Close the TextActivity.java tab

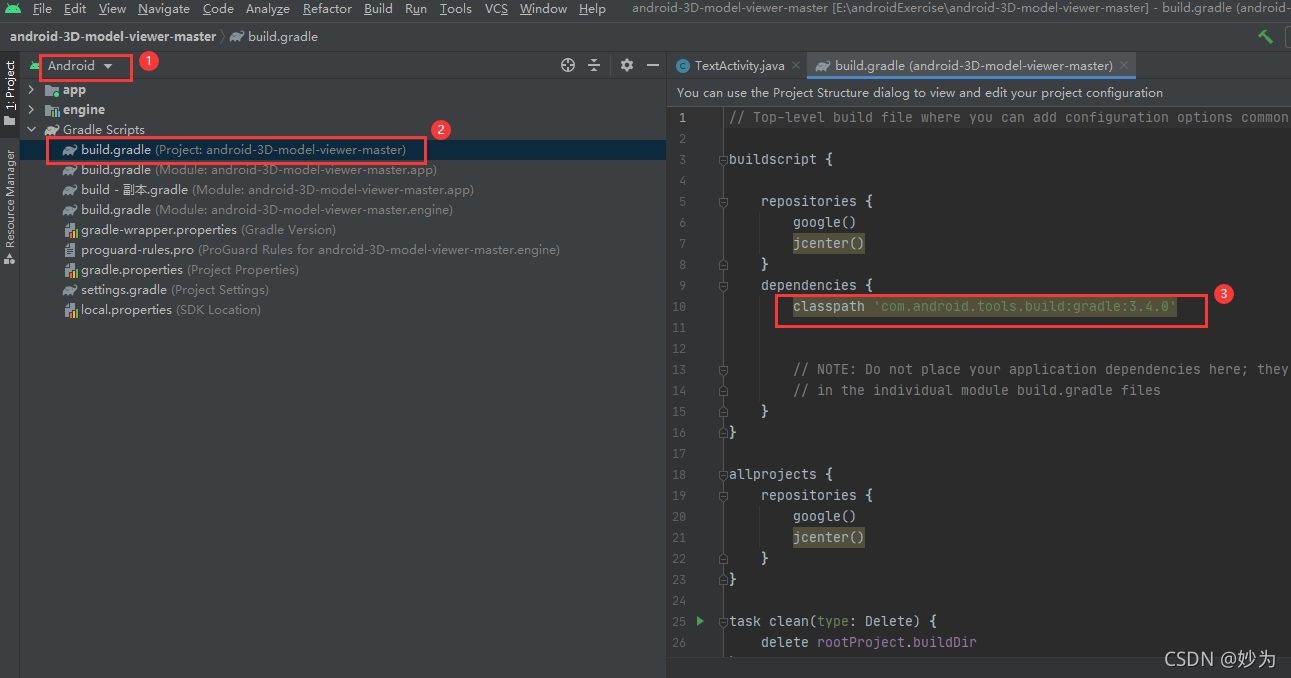tap(796, 66)
